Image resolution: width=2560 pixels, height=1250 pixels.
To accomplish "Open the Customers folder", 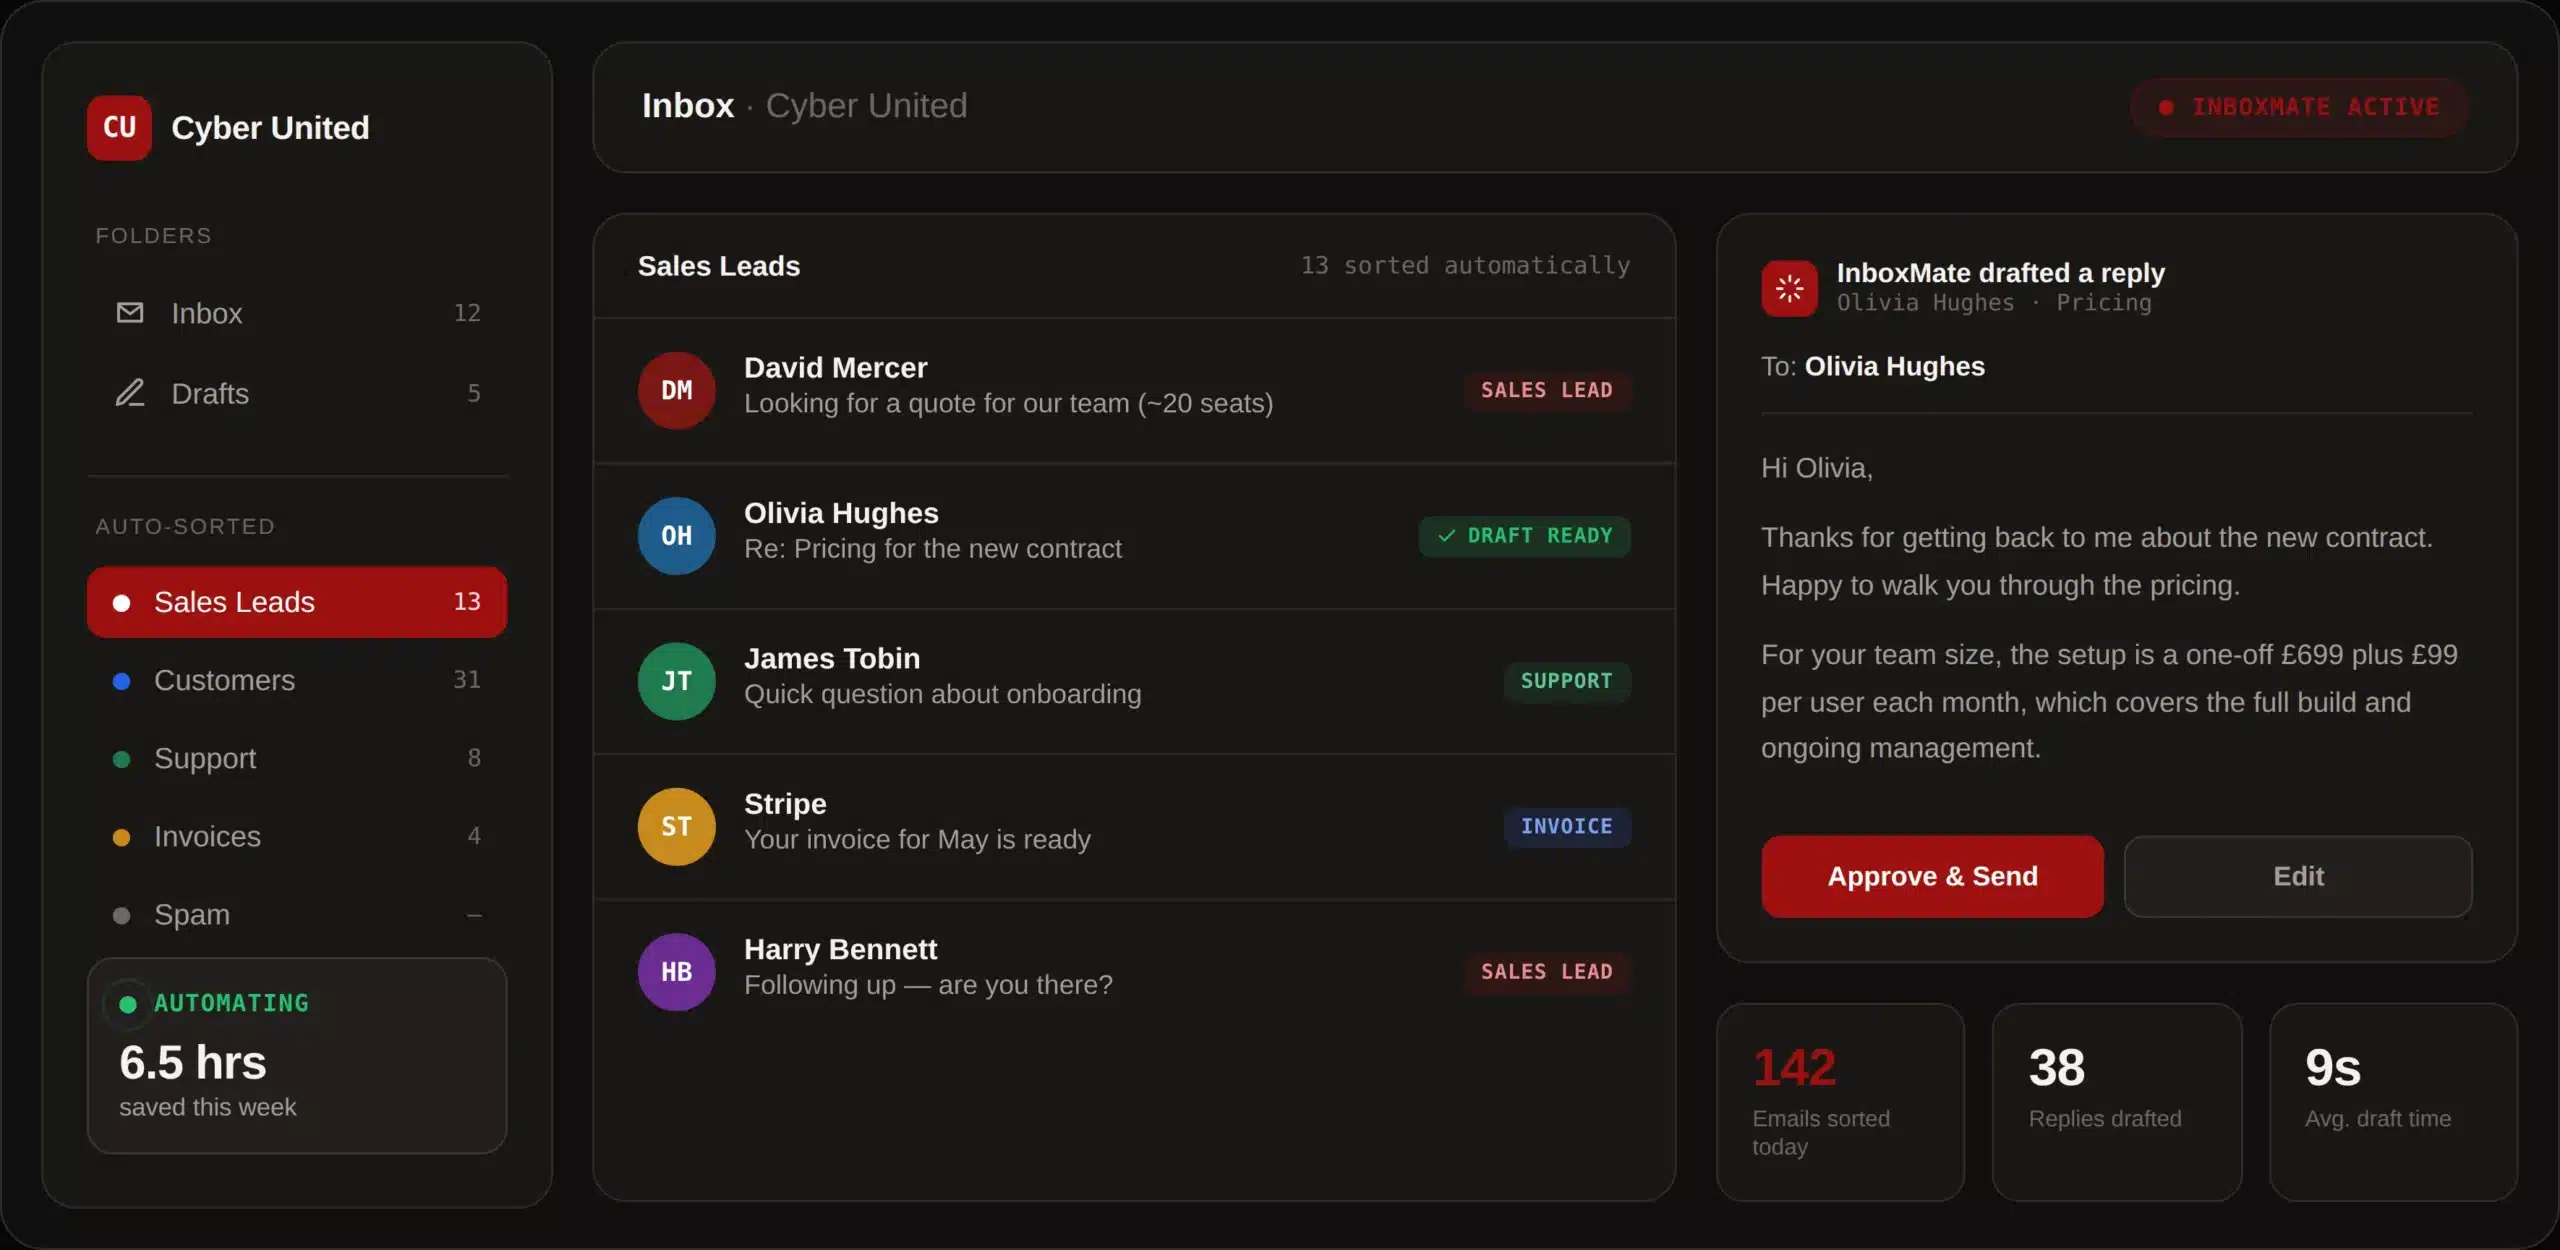I will [297, 680].
